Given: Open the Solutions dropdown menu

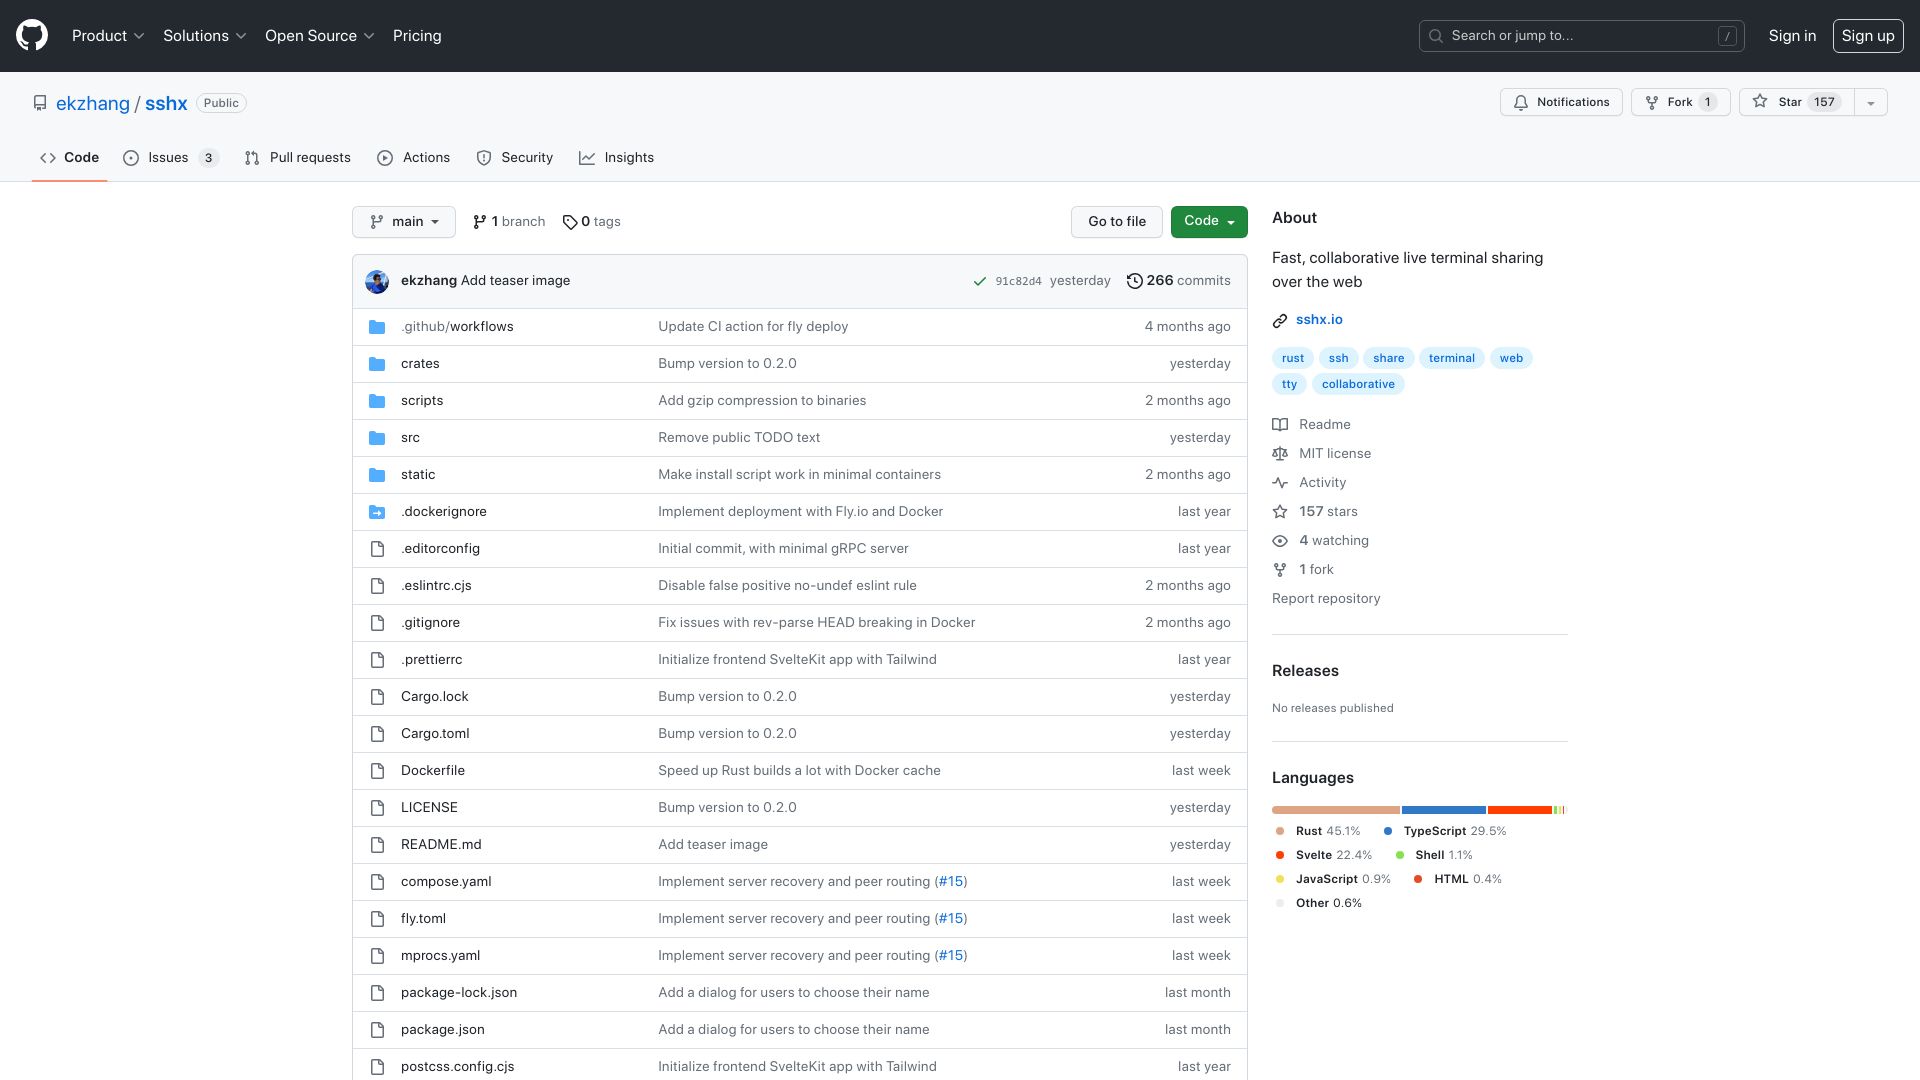Looking at the screenshot, I should coord(204,36).
